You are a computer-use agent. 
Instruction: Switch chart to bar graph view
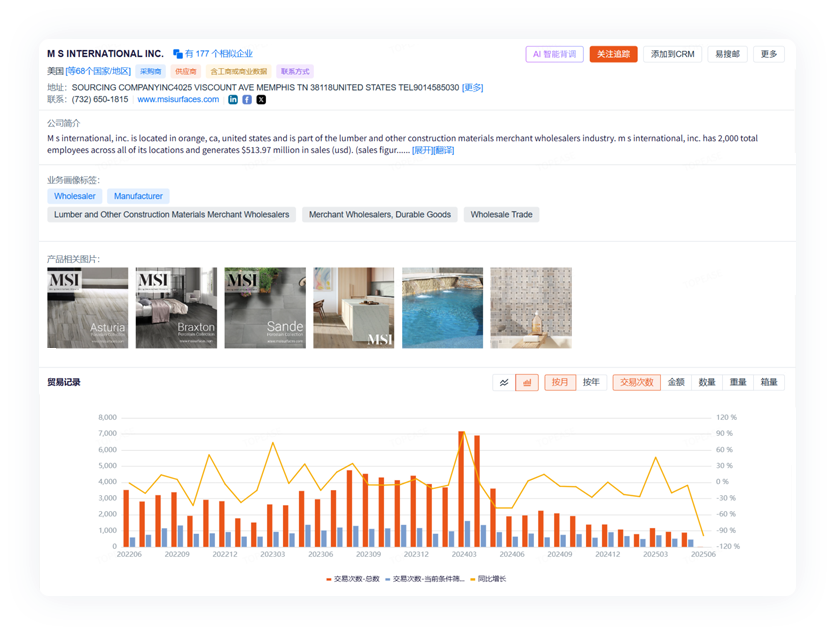527,382
